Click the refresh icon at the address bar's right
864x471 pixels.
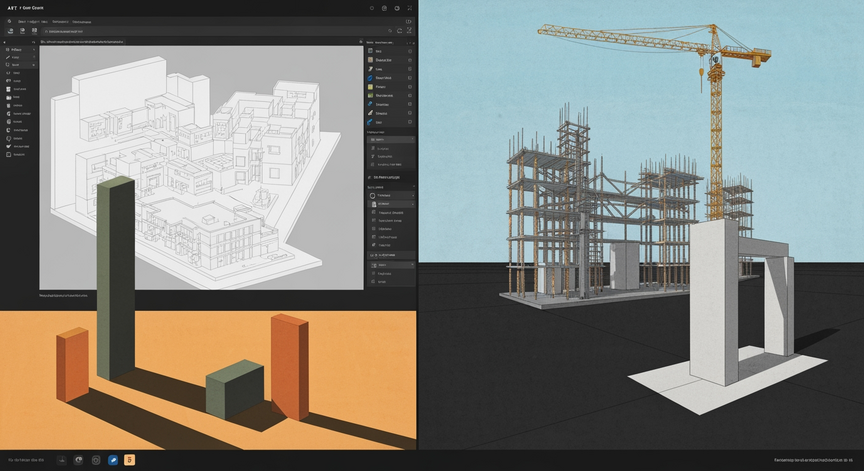[x=400, y=31]
